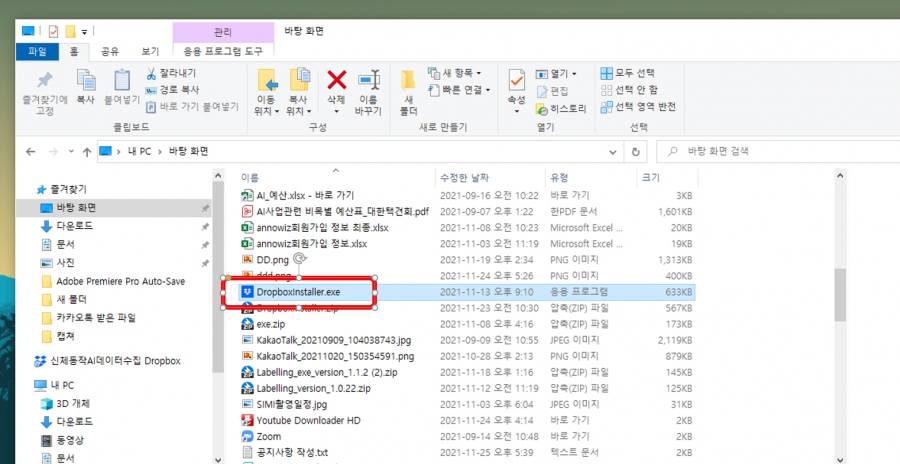900x464 pixels.
Task: Select DropboxInstaller.exe in the file list
Action: (298, 292)
